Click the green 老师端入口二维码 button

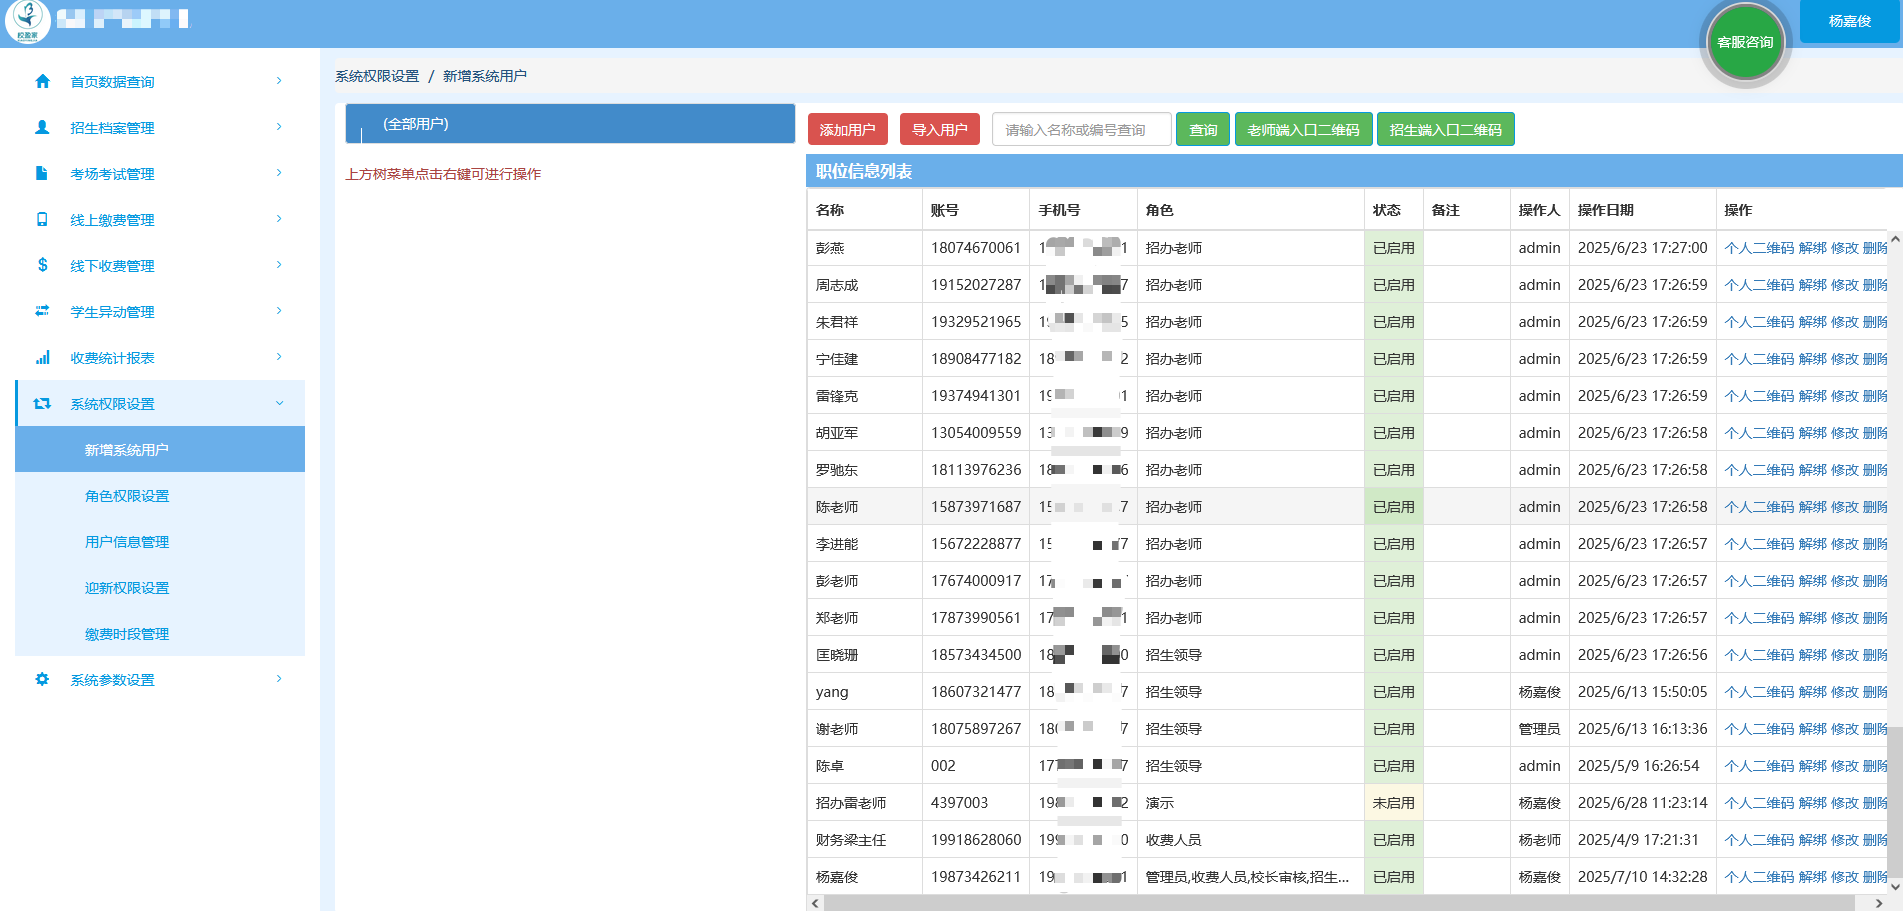[1303, 130]
